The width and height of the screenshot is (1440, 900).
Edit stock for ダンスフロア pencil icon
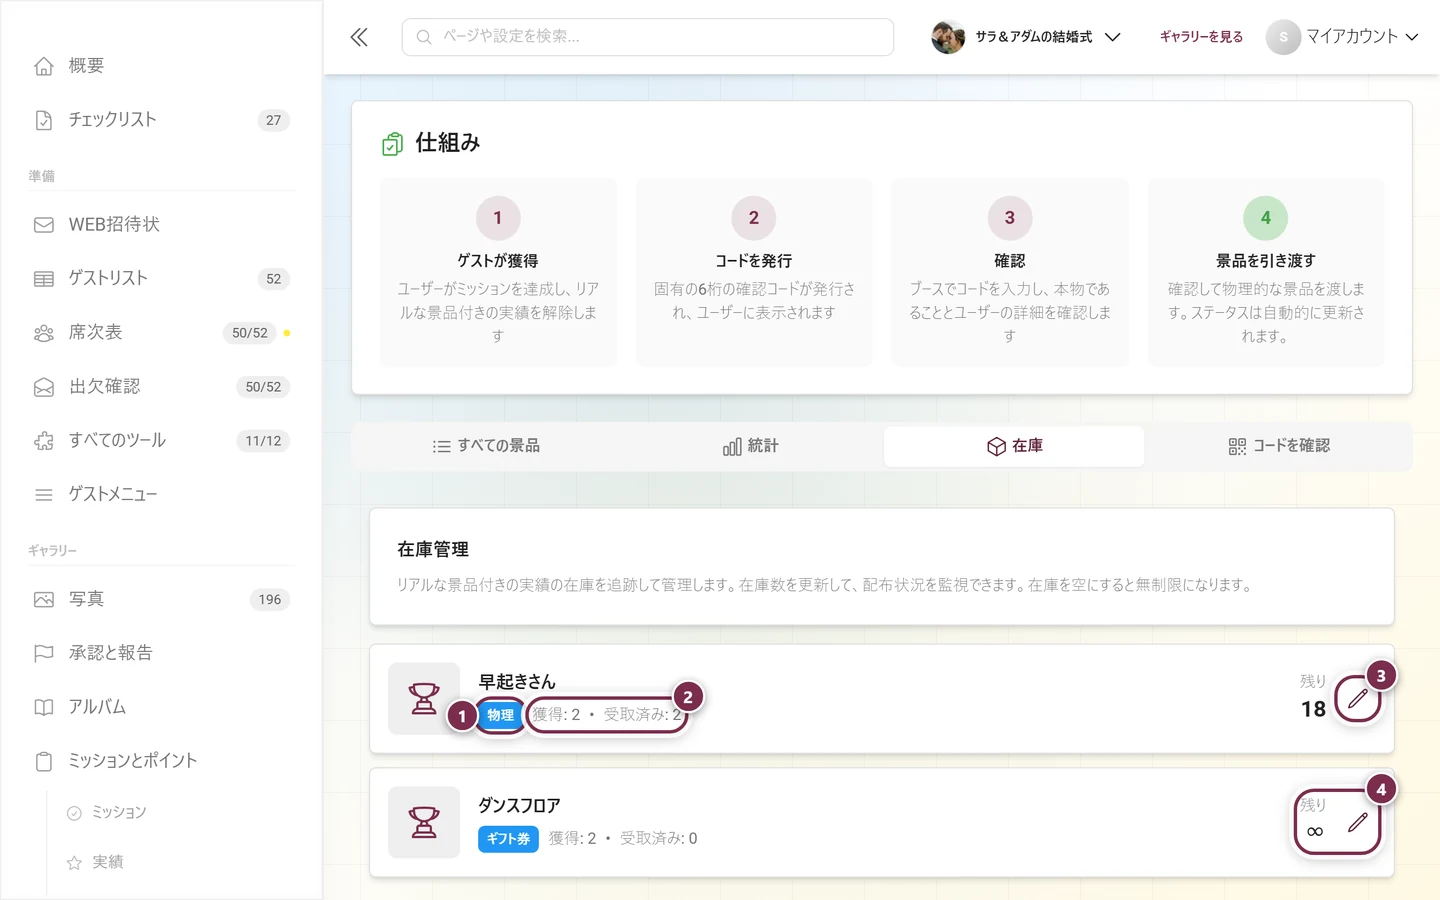pos(1358,823)
